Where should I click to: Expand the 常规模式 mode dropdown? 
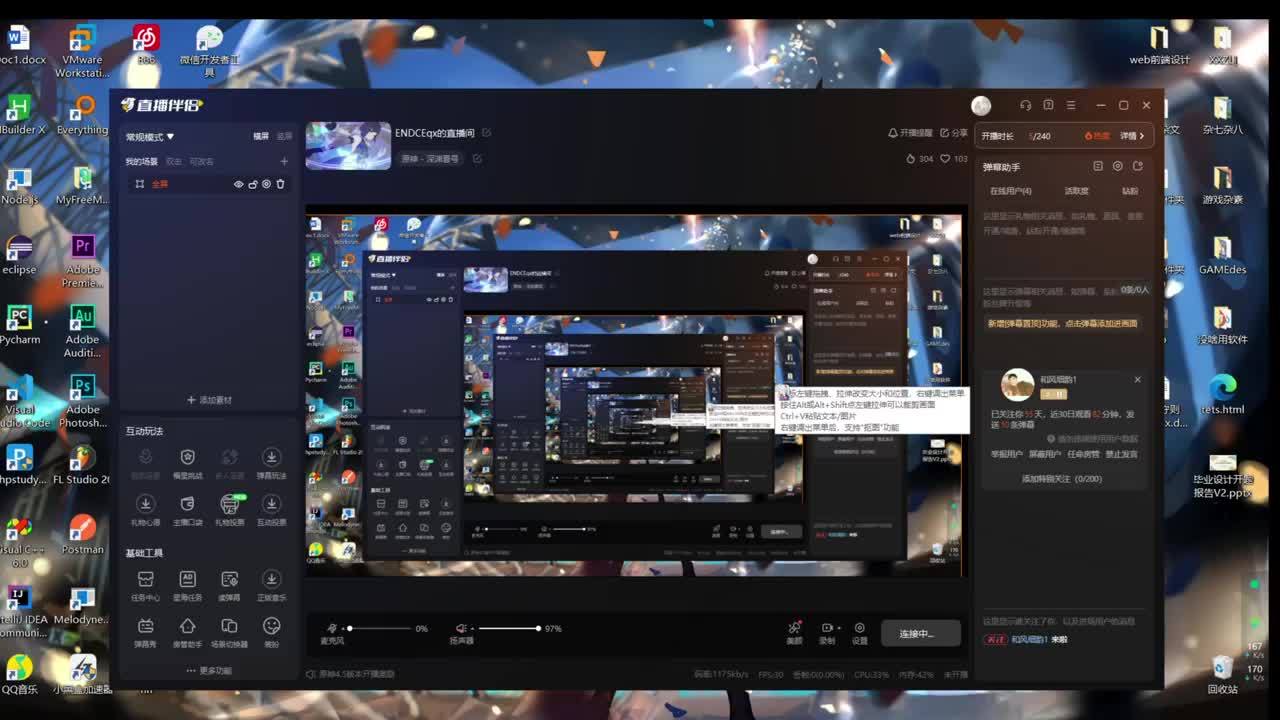[150, 137]
